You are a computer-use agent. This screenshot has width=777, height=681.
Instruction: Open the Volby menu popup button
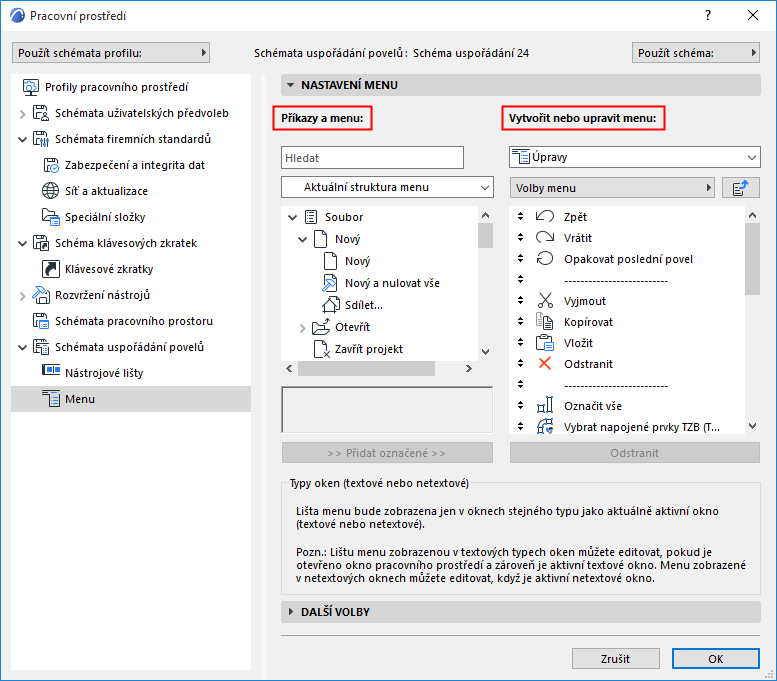611,188
